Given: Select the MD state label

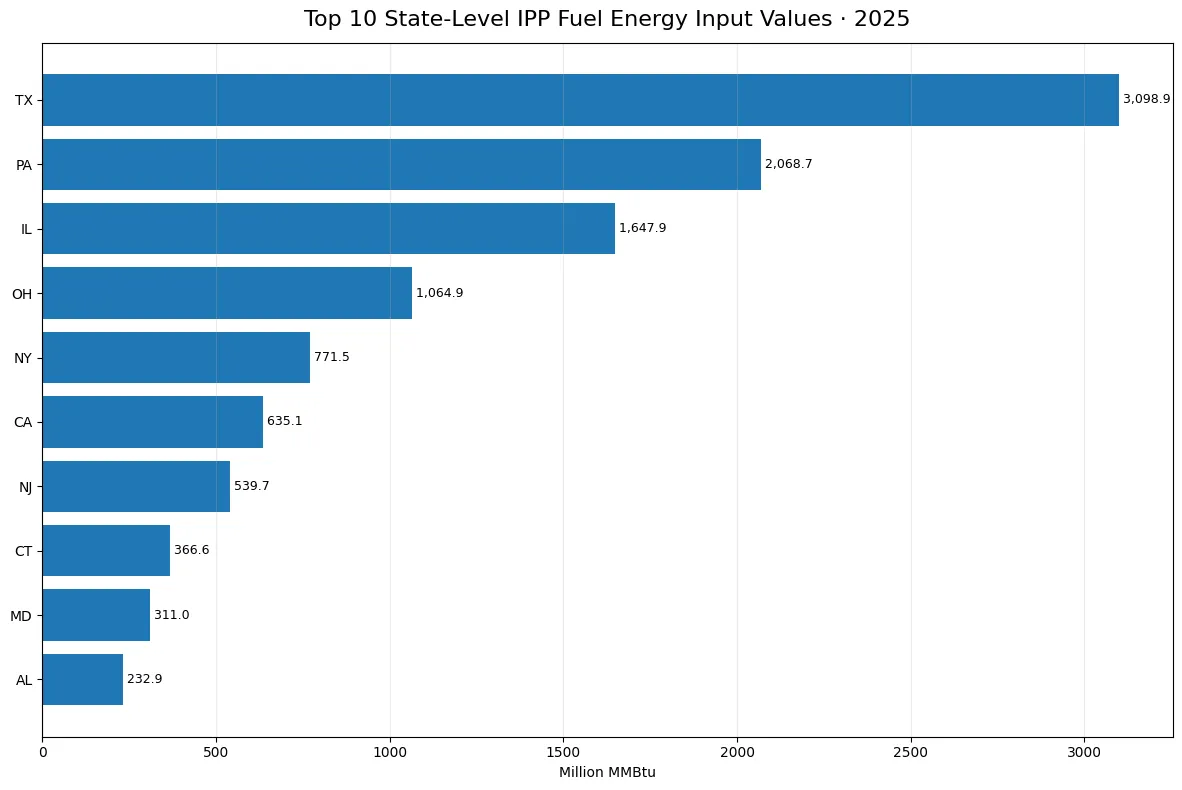Looking at the screenshot, I should 21,616.
